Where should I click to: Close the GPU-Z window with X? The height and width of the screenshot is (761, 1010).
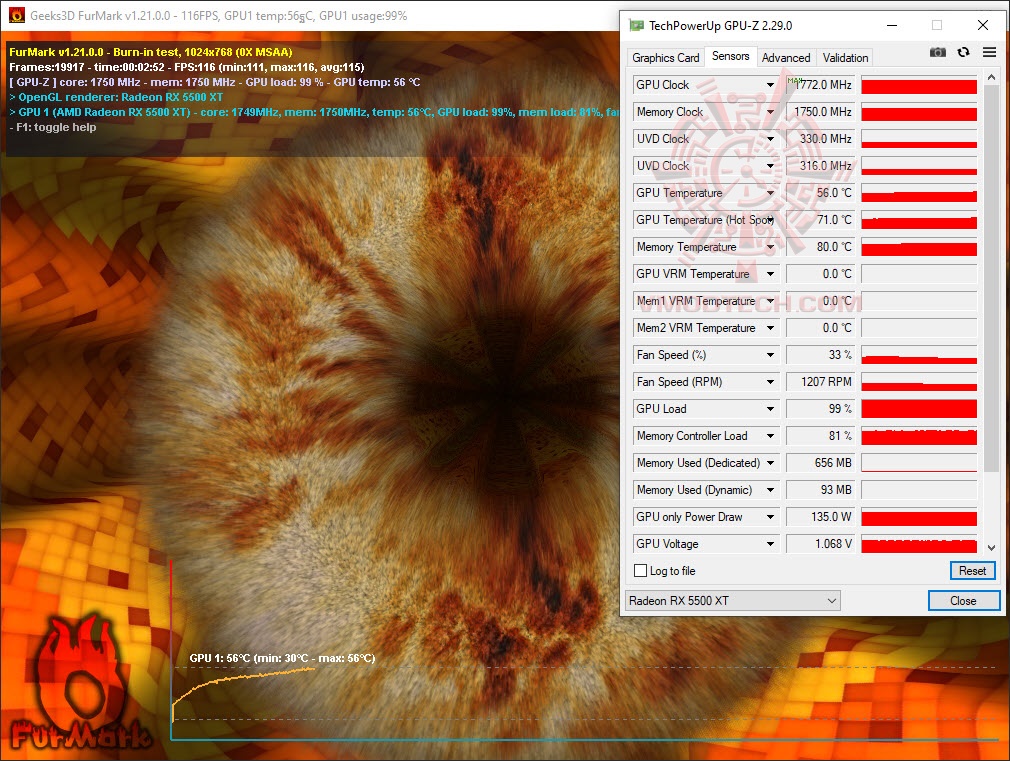click(982, 26)
